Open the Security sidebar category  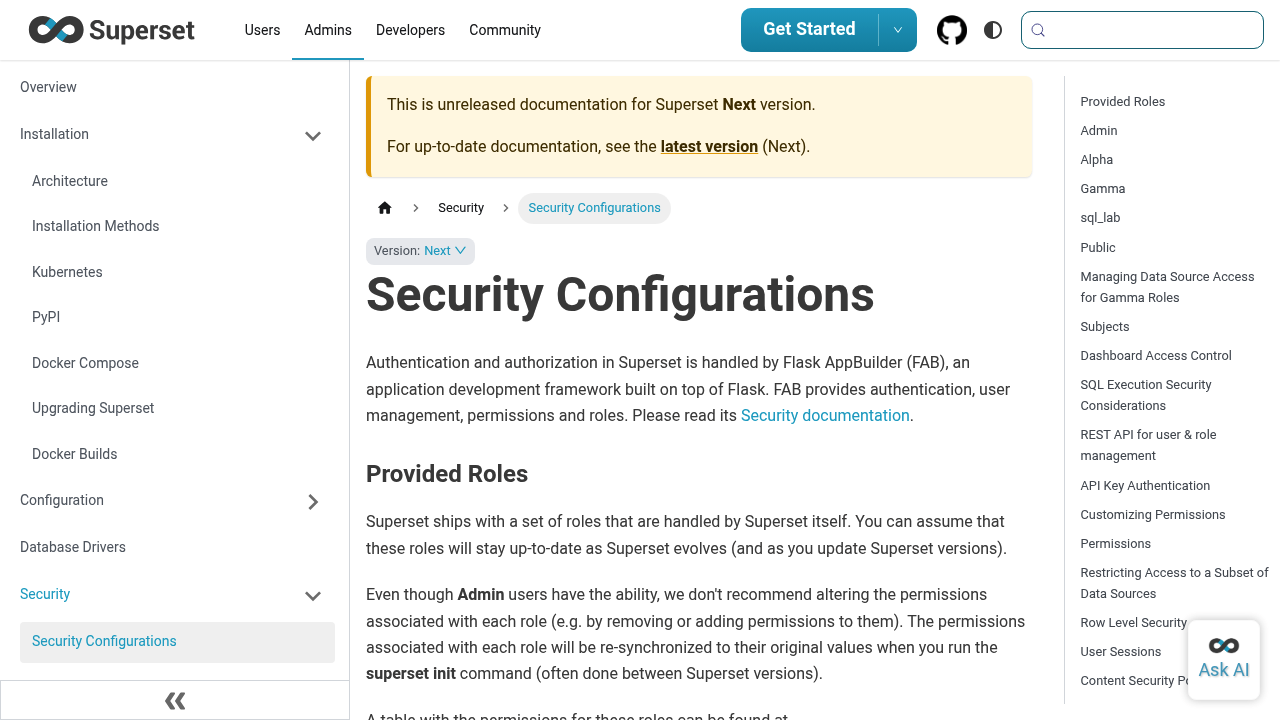click(45, 594)
